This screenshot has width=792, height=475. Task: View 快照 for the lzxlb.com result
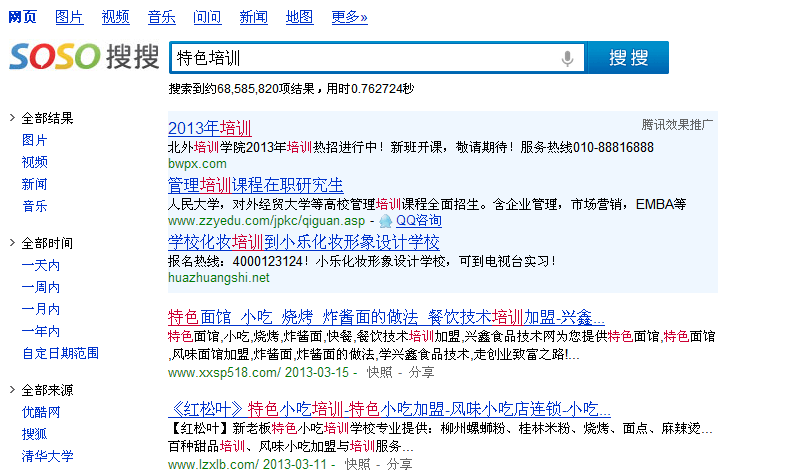[x=358, y=464]
